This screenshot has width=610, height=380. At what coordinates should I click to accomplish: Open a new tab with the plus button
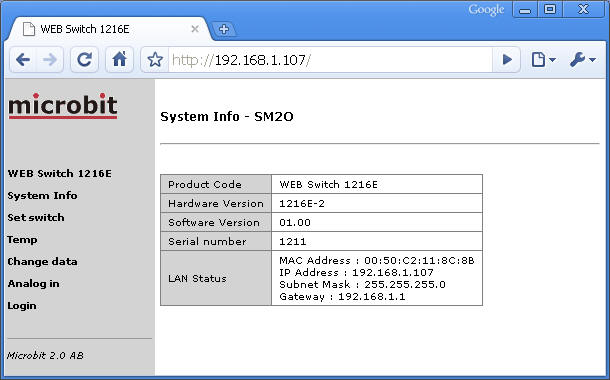coord(224,29)
